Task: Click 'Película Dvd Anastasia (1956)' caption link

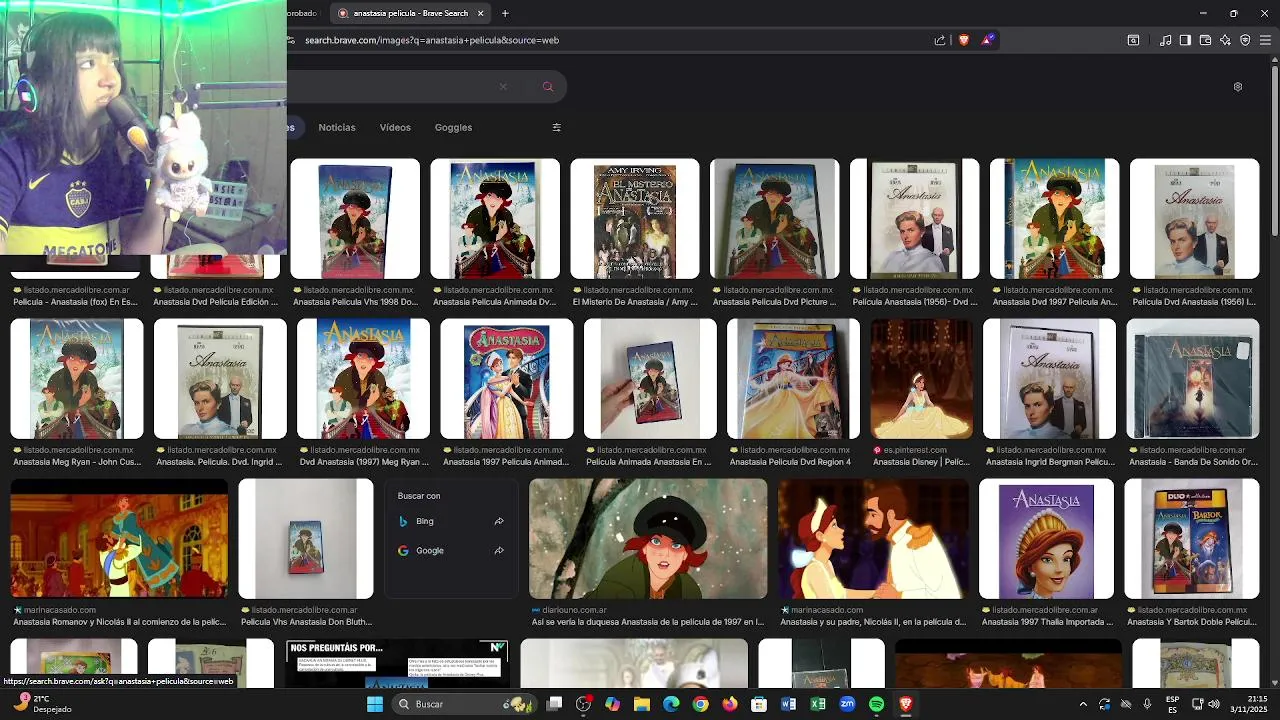Action: (x=1194, y=302)
